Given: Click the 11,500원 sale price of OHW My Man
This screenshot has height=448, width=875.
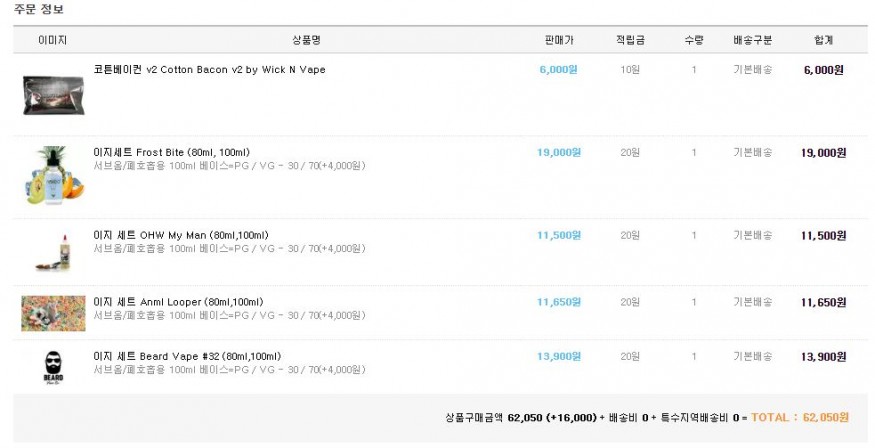Looking at the screenshot, I should [x=558, y=235].
